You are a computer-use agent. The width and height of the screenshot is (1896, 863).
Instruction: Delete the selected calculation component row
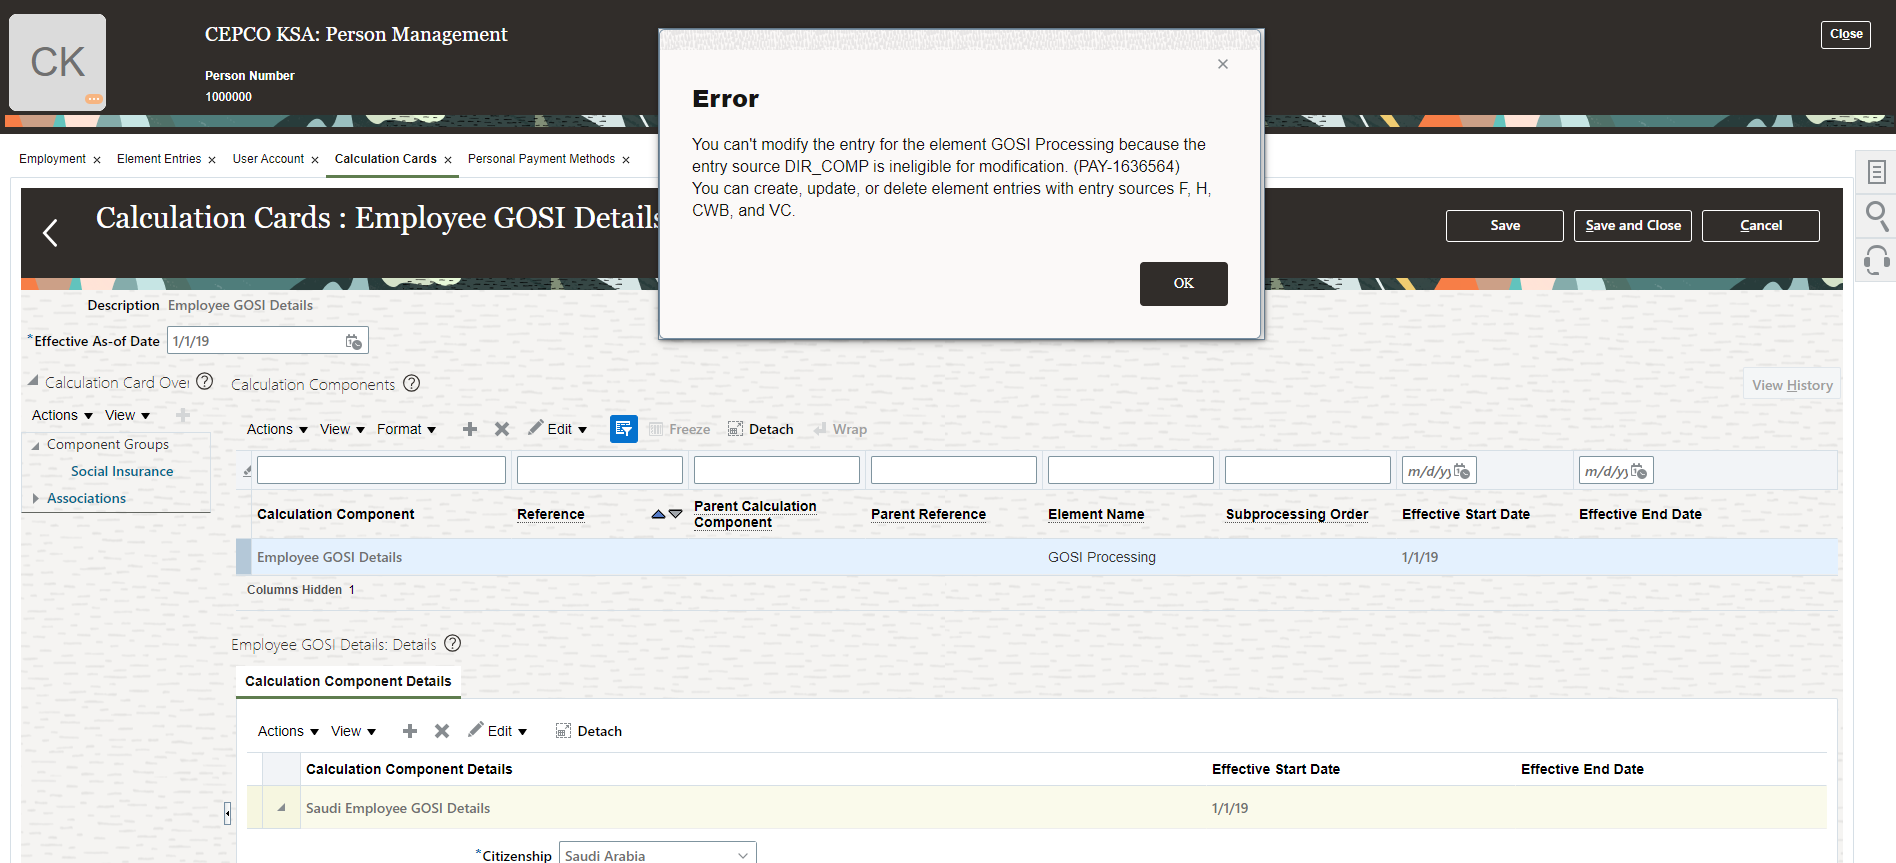tap(502, 429)
